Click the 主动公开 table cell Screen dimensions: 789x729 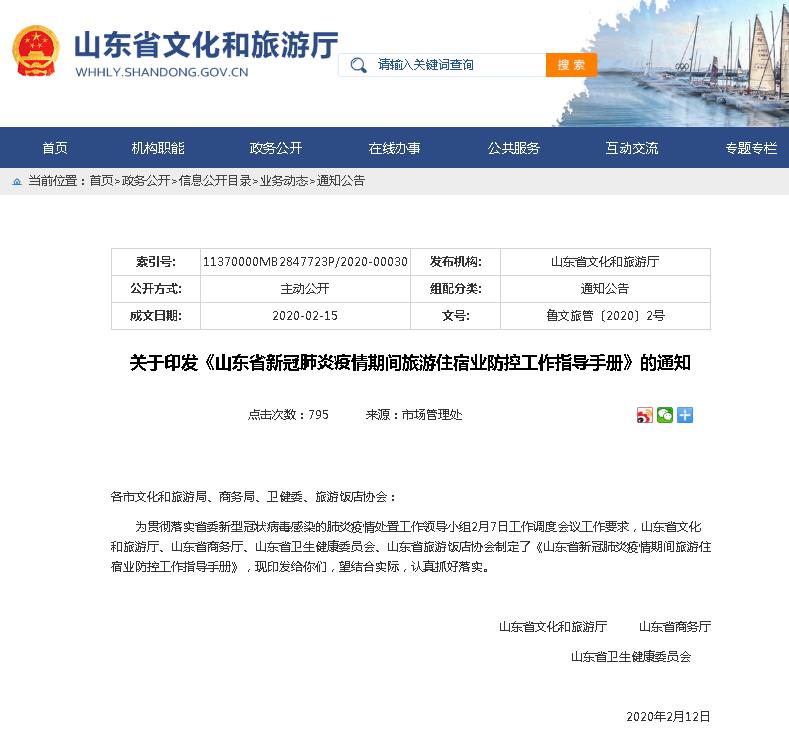click(305, 289)
